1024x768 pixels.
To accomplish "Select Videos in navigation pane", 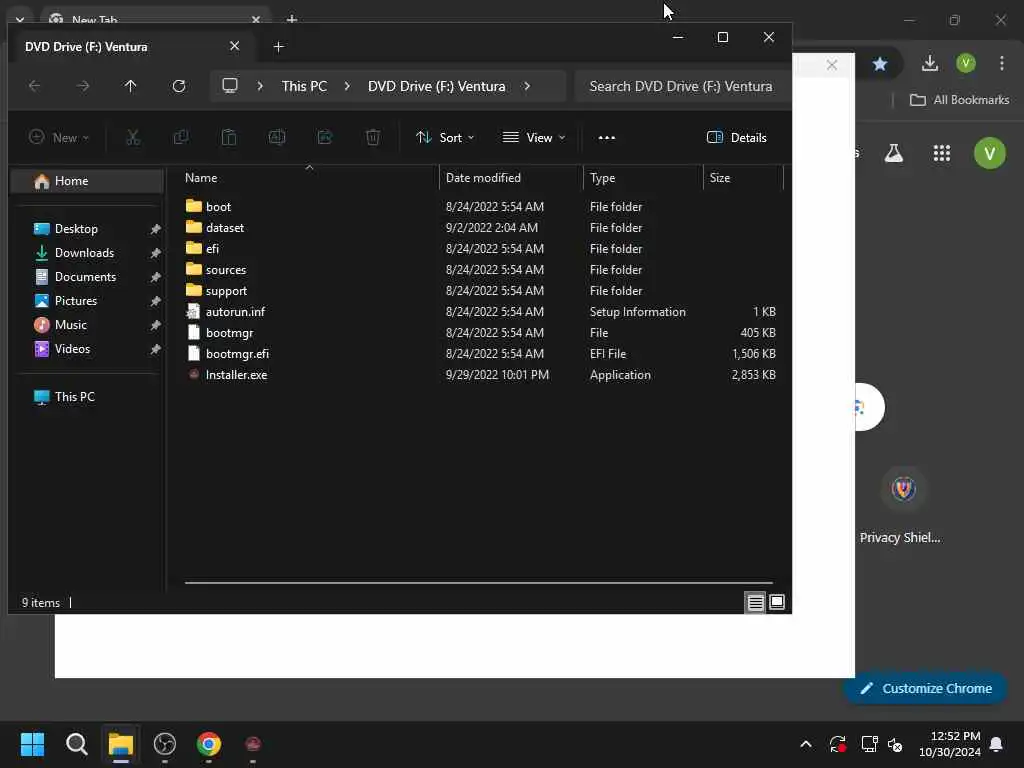I will point(88,349).
